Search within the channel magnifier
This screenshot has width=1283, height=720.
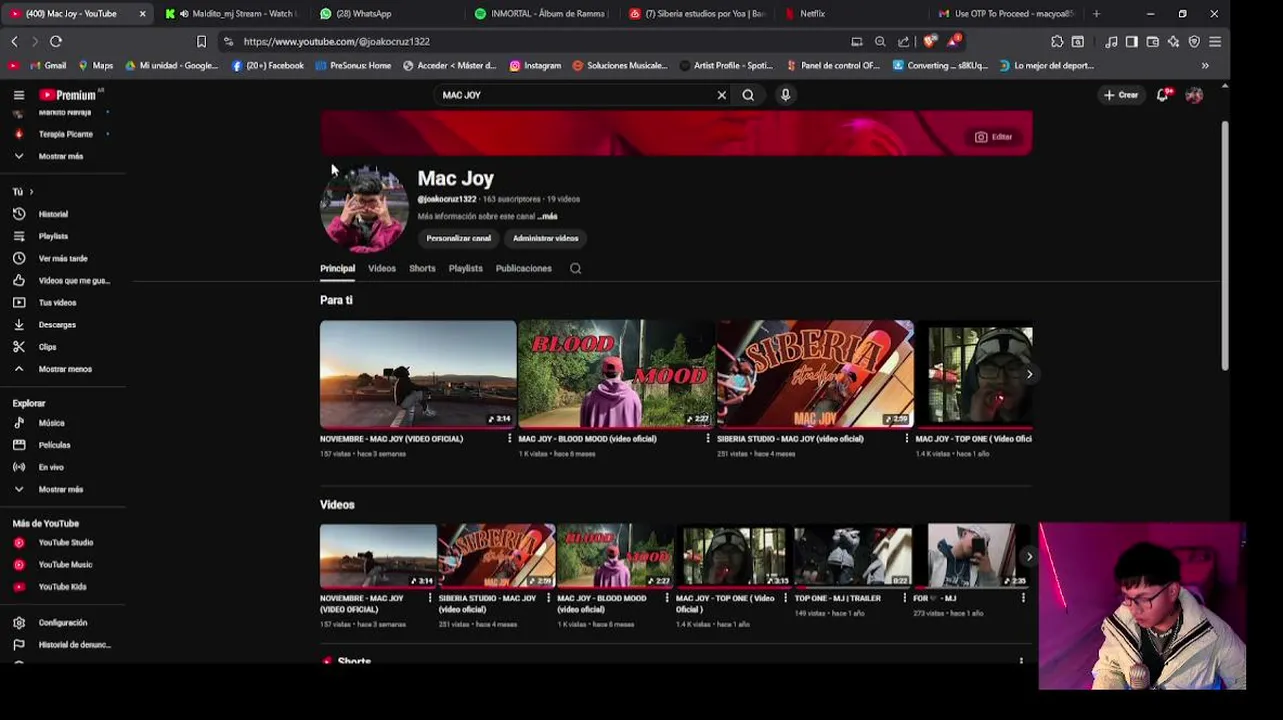pos(575,268)
